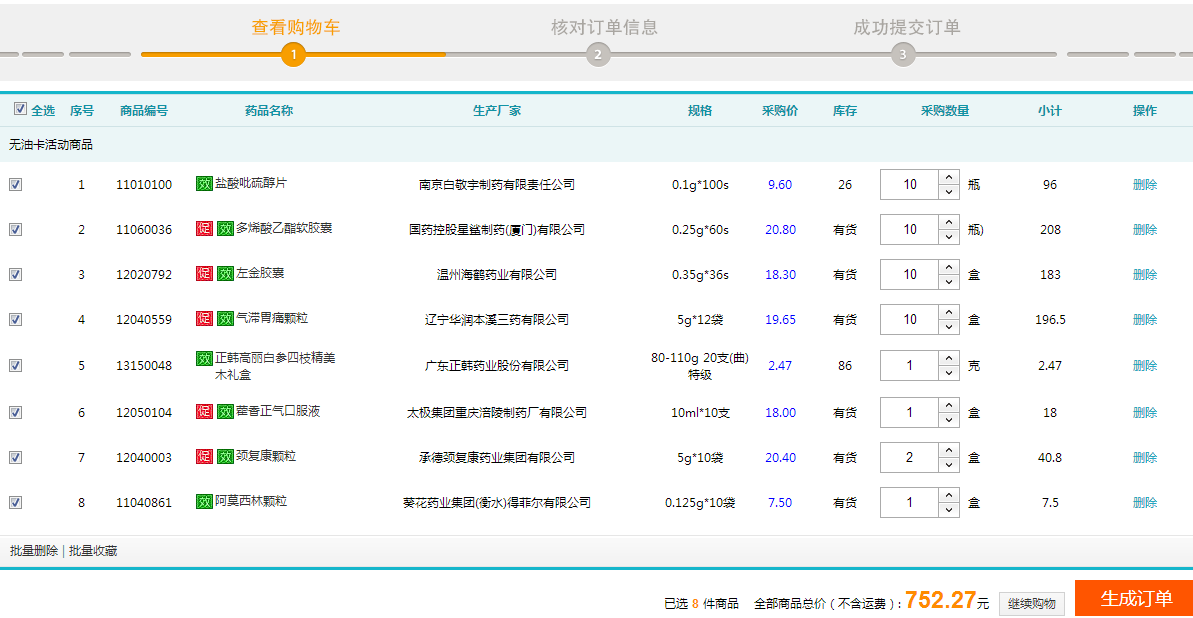Viewport: 1193px width, 618px height.
Task: Increase quantity for 气滞胃痛颗粒
Action: click(x=948, y=311)
